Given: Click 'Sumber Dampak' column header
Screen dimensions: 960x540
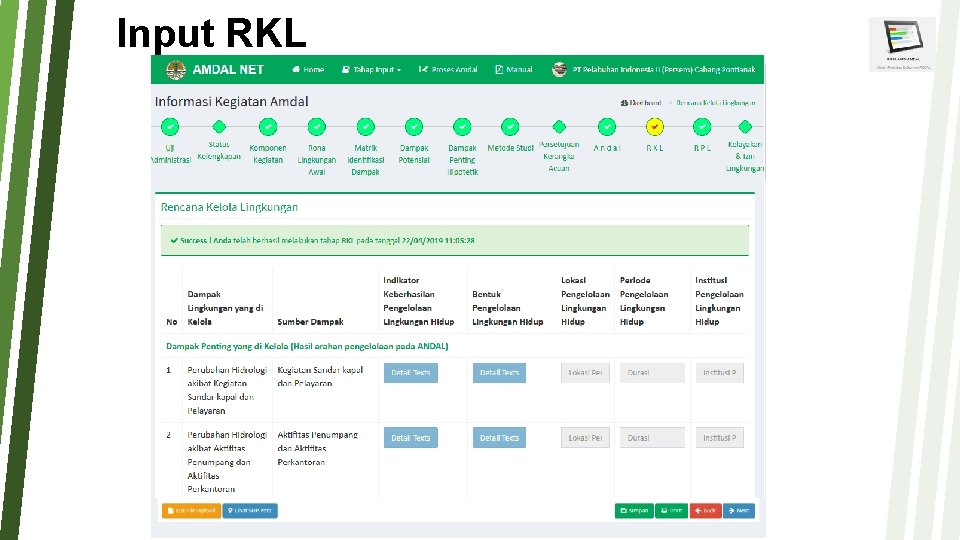Looking at the screenshot, I should coord(310,322).
